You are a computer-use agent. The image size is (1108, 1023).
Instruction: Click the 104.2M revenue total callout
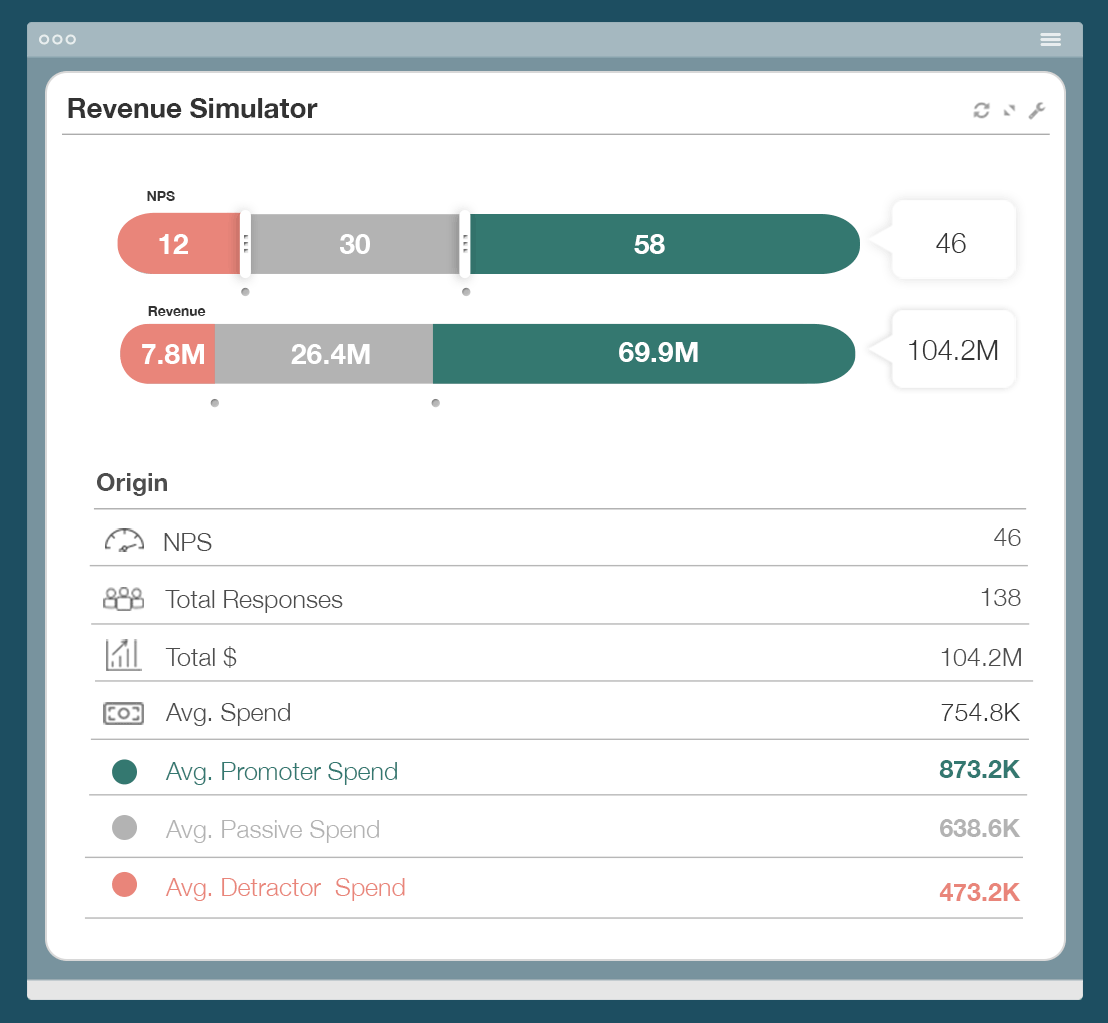[952, 350]
